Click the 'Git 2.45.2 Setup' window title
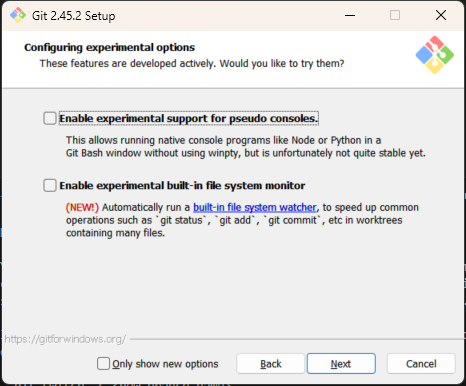This screenshot has width=466, height=386. tap(74, 16)
